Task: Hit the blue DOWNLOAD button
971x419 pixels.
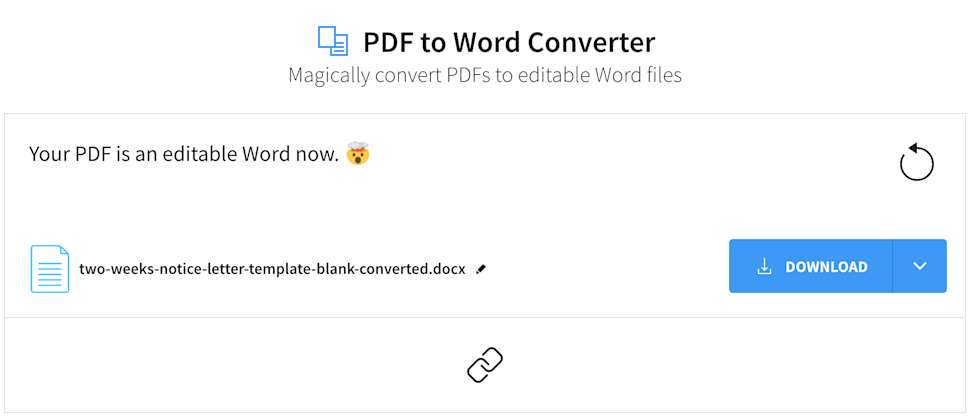Action: (811, 266)
